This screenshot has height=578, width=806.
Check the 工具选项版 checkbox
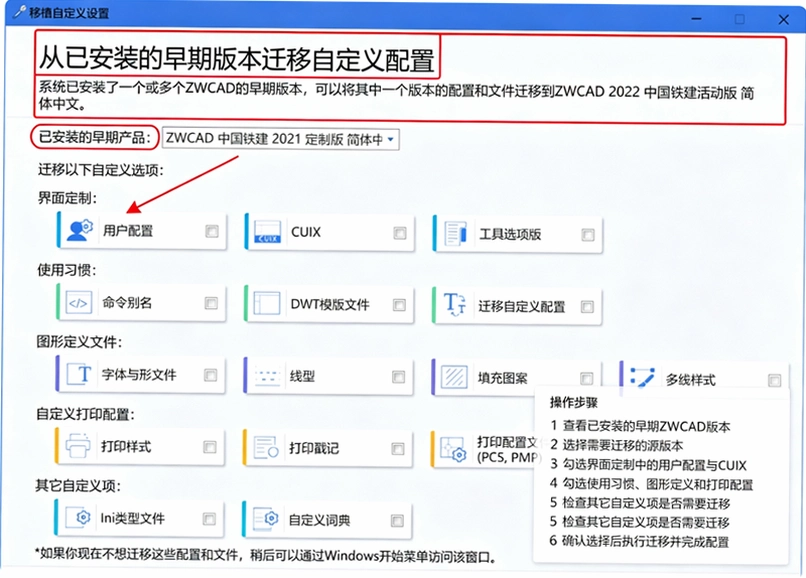(588, 235)
